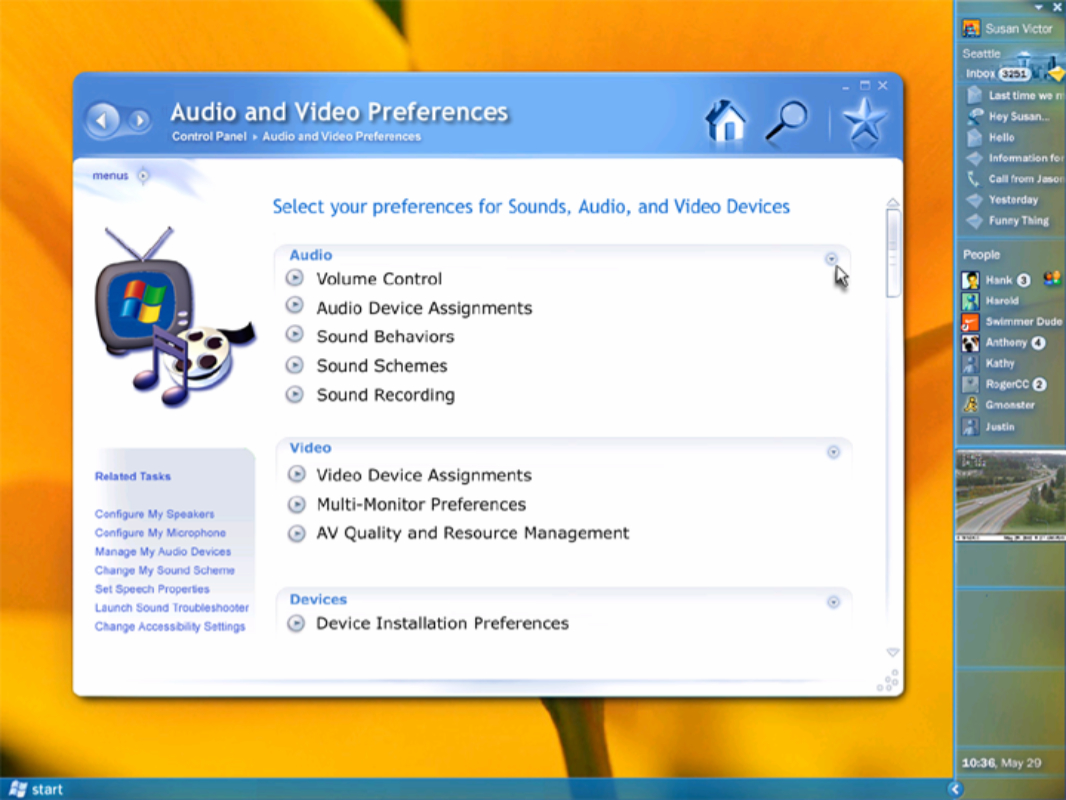Collapse the Devices section chevron
Viewport: 1066px width, 800px height.
pos(833,603)
